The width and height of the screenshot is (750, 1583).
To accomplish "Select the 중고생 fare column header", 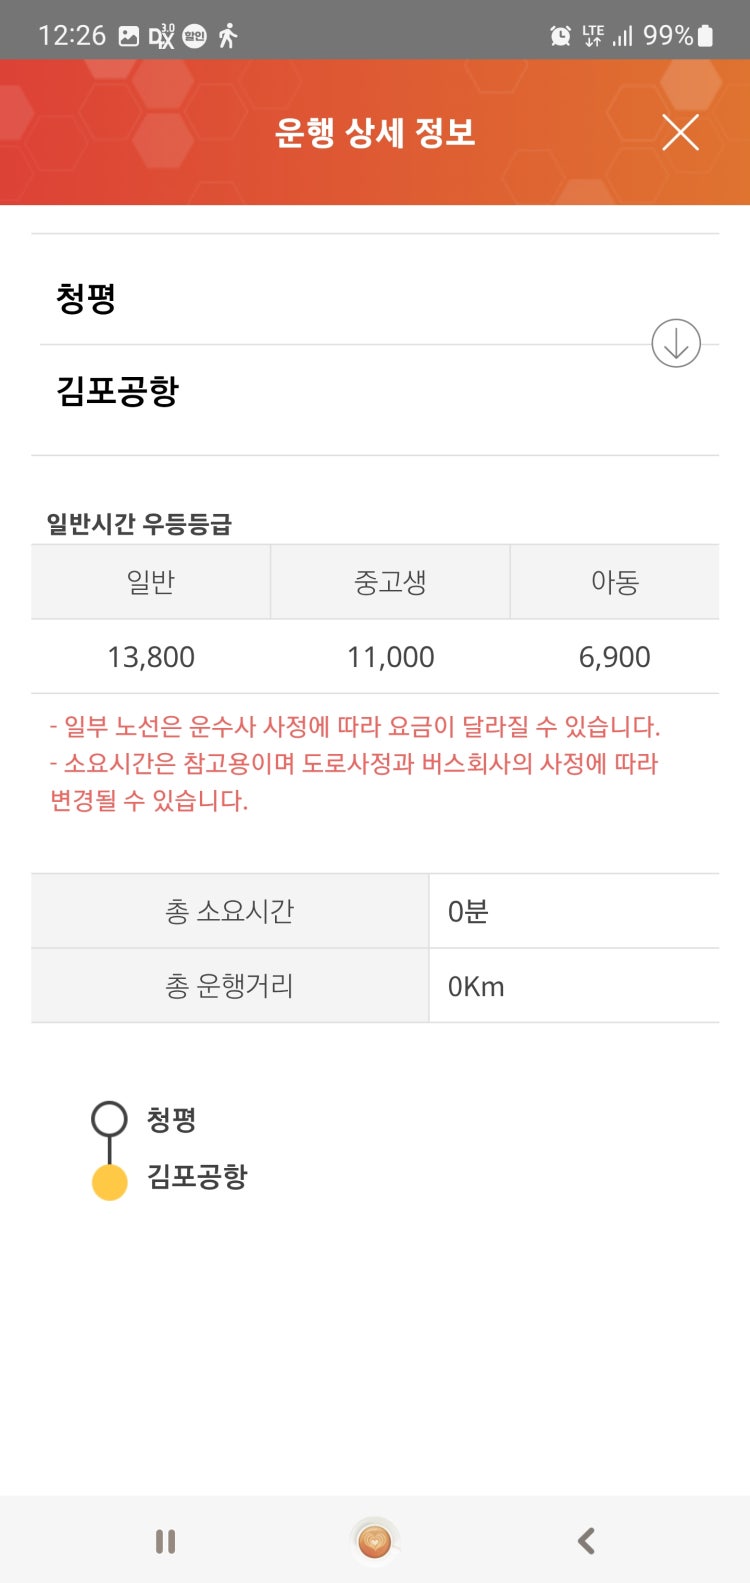I will [390, 582].
